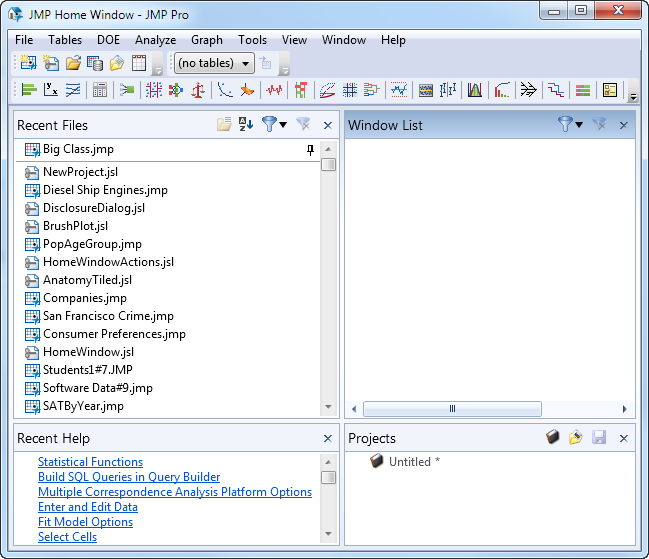Select San Francisco Crime.jmp in Recent Files
This screenshot has width=649, height=559.
coord(99,316)
